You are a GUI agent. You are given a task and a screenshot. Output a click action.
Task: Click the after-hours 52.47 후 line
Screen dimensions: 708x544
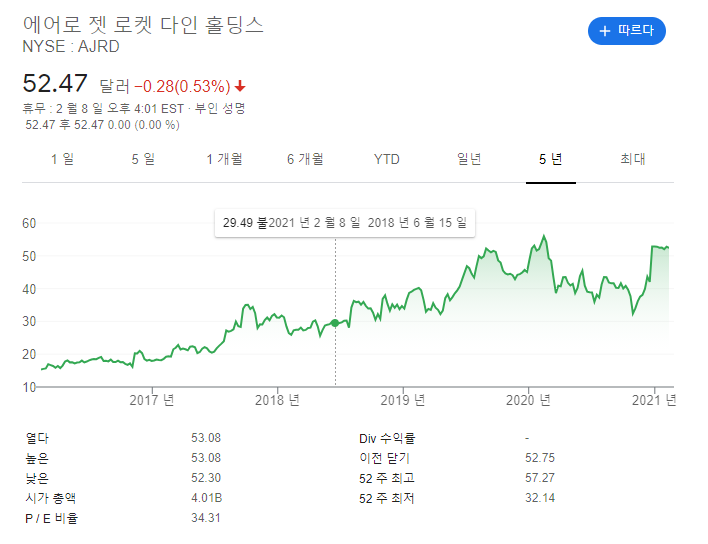point(102,125)
